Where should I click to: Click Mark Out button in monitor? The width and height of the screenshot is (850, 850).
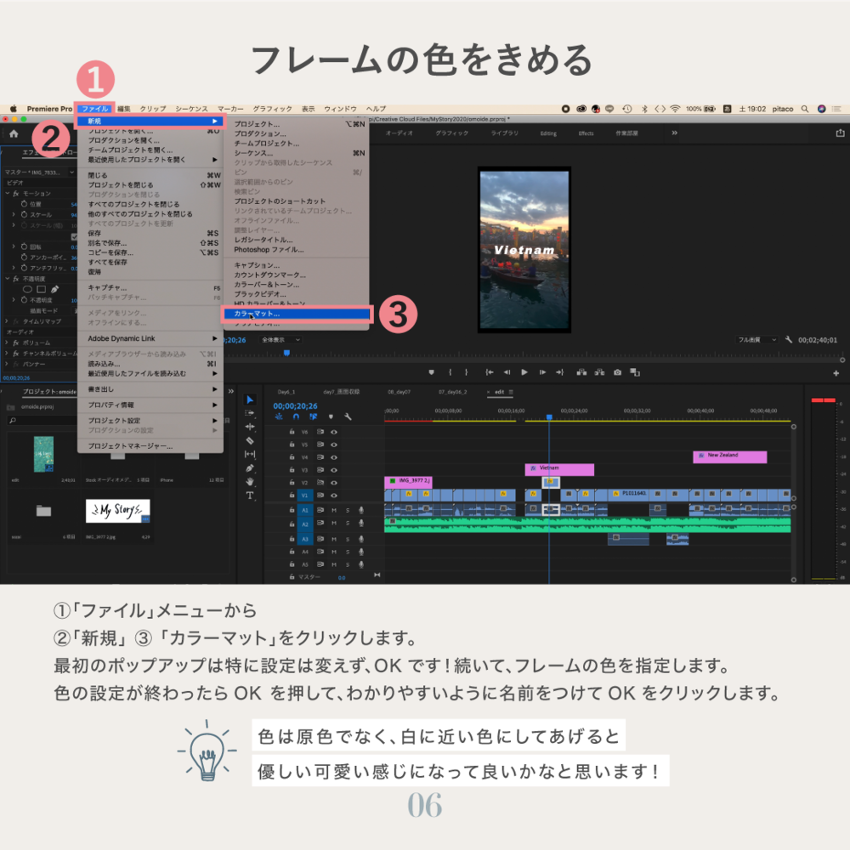point(466,372)
